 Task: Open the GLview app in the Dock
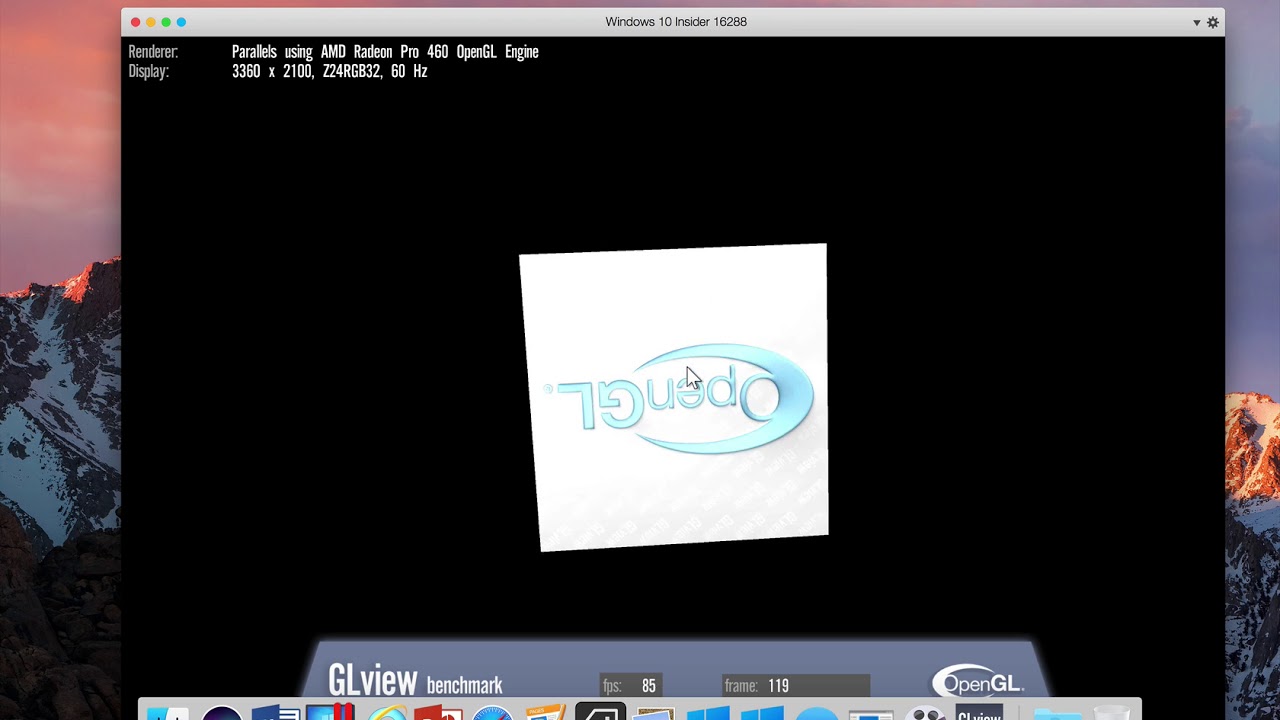point(979,712)
